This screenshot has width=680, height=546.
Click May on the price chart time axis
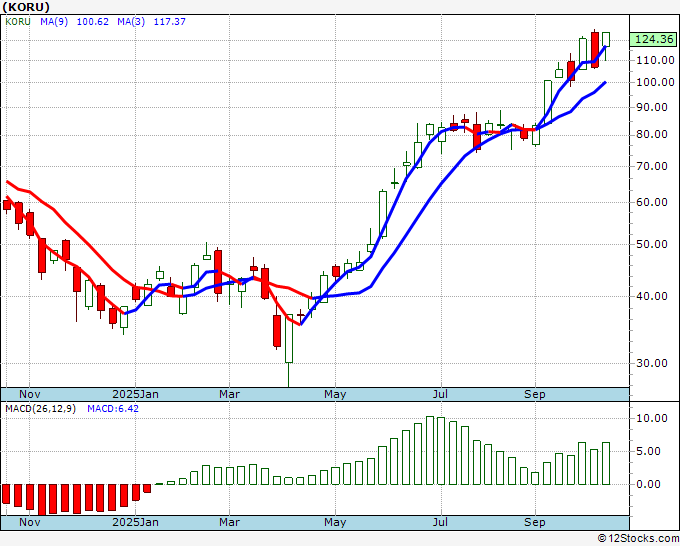click(335, 394)
